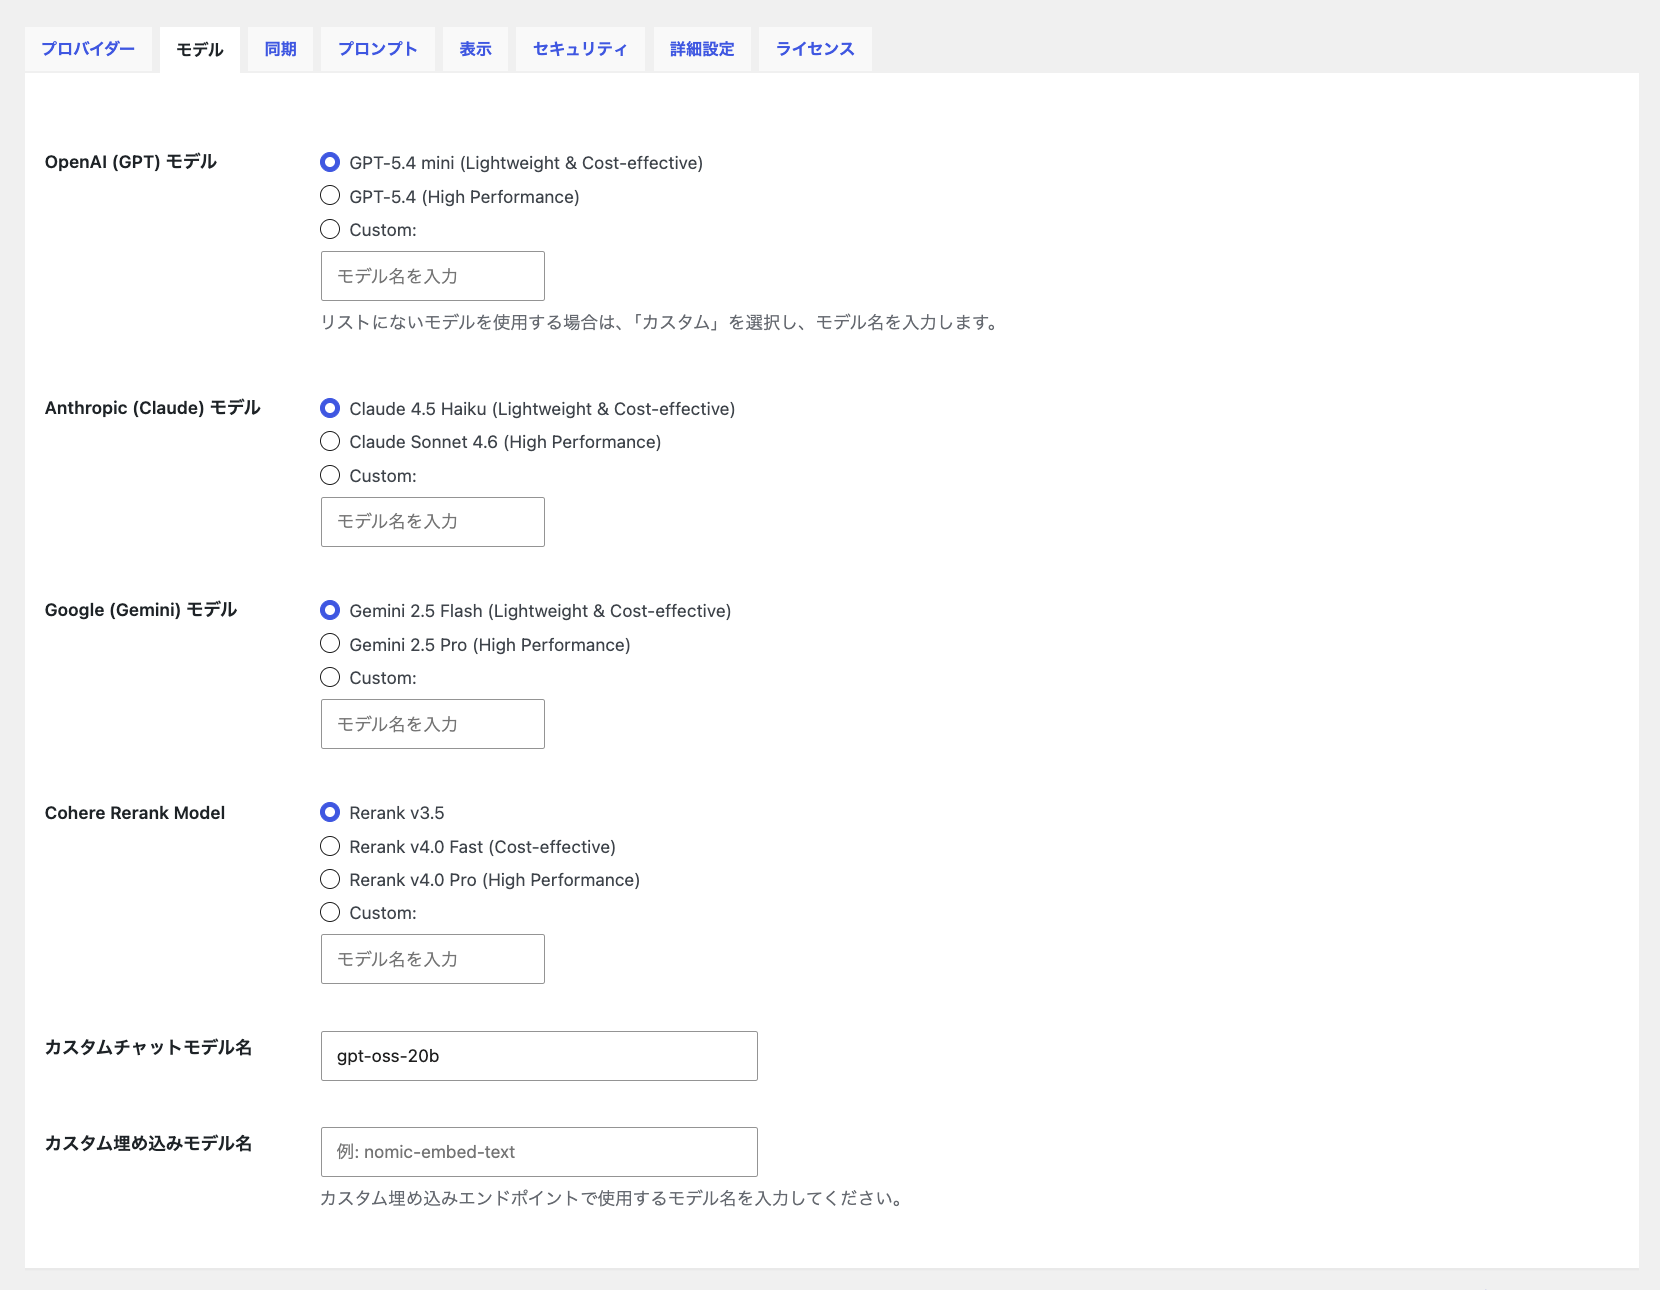The image size is (1660, 1290).
Task: Select the モデル tab
Action: click(200, 50)
